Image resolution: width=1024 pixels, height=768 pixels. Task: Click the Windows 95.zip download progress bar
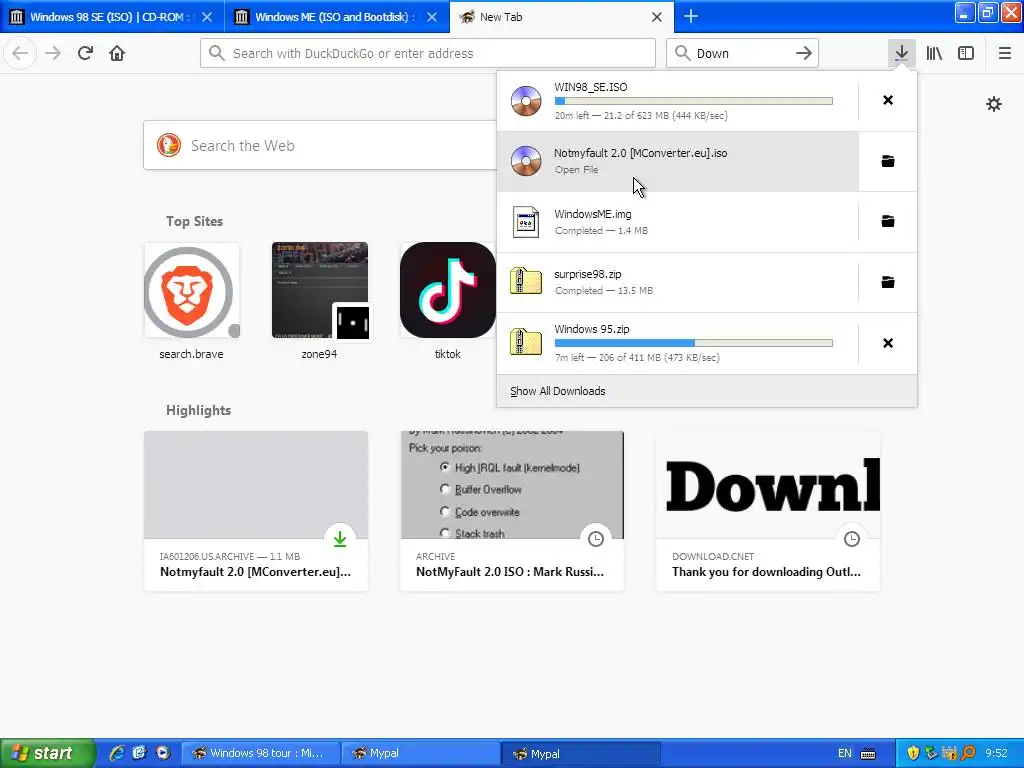[x=694, y=343]
